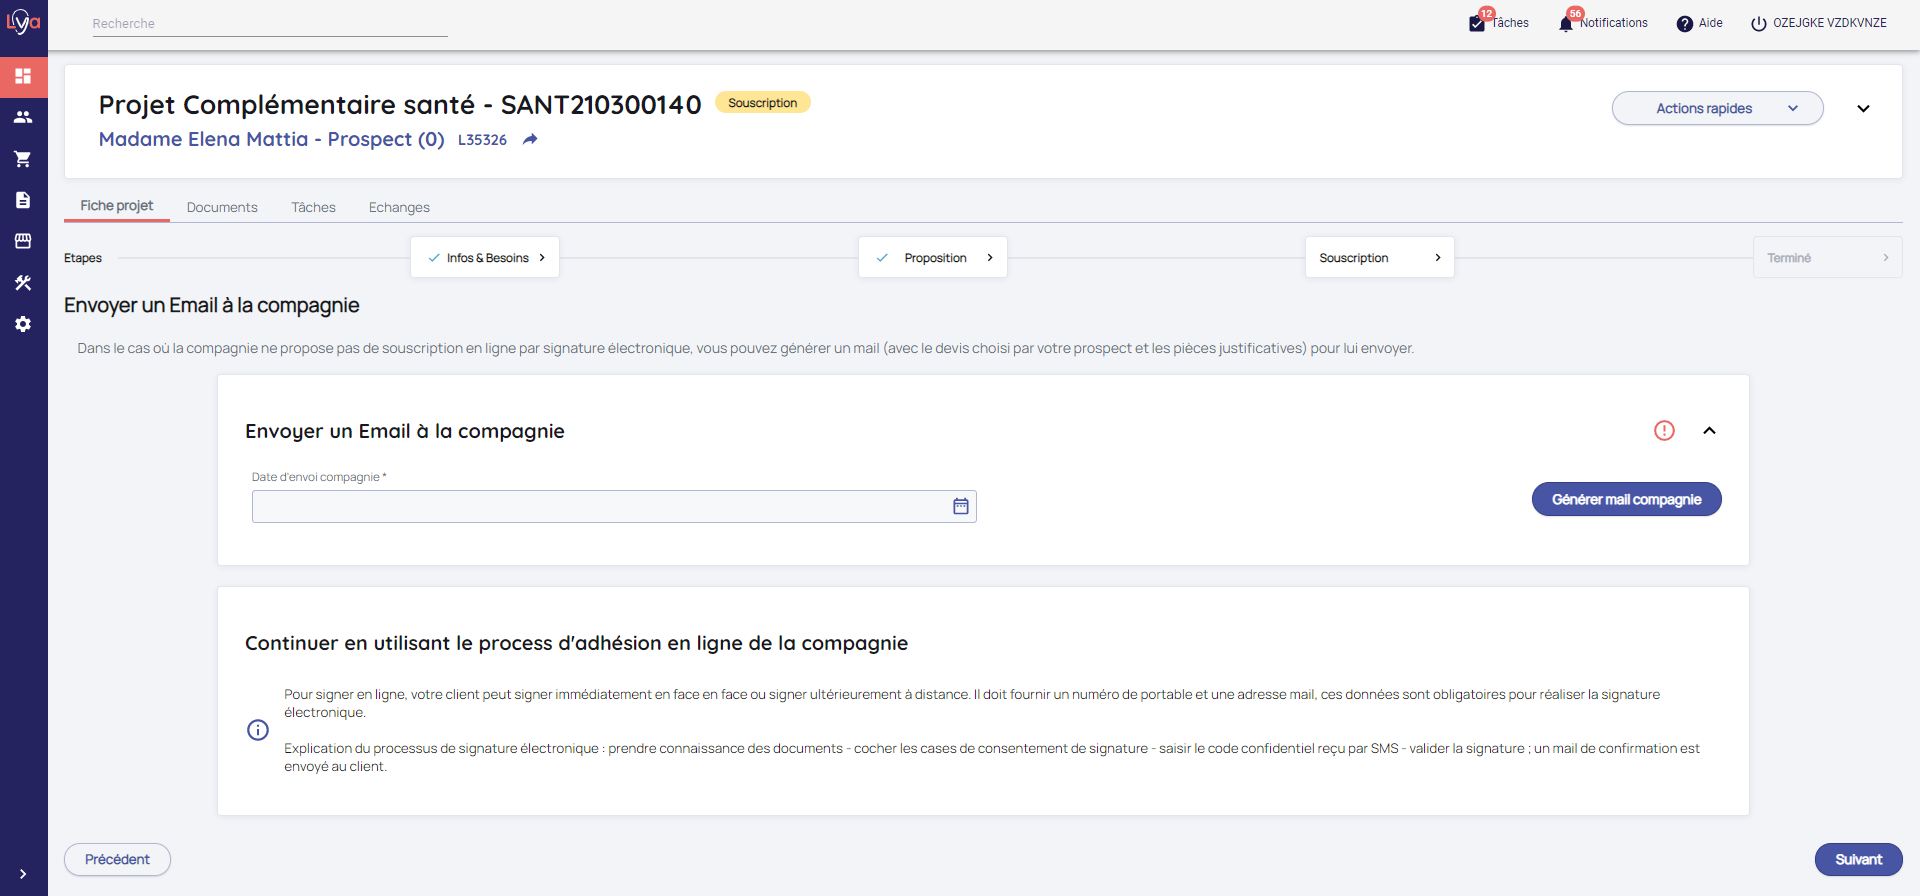Click the Date d'envoi compagnie field
This screenshot has width=1920, height=896.
(x=600, y=507)
